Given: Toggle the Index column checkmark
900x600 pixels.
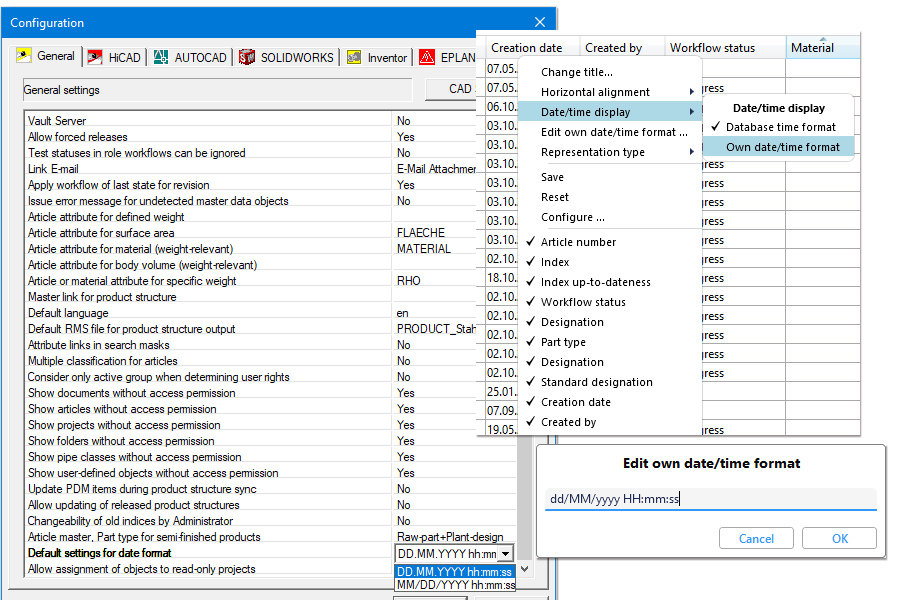Looking at the screenshot, I should [x=530, y=262].
